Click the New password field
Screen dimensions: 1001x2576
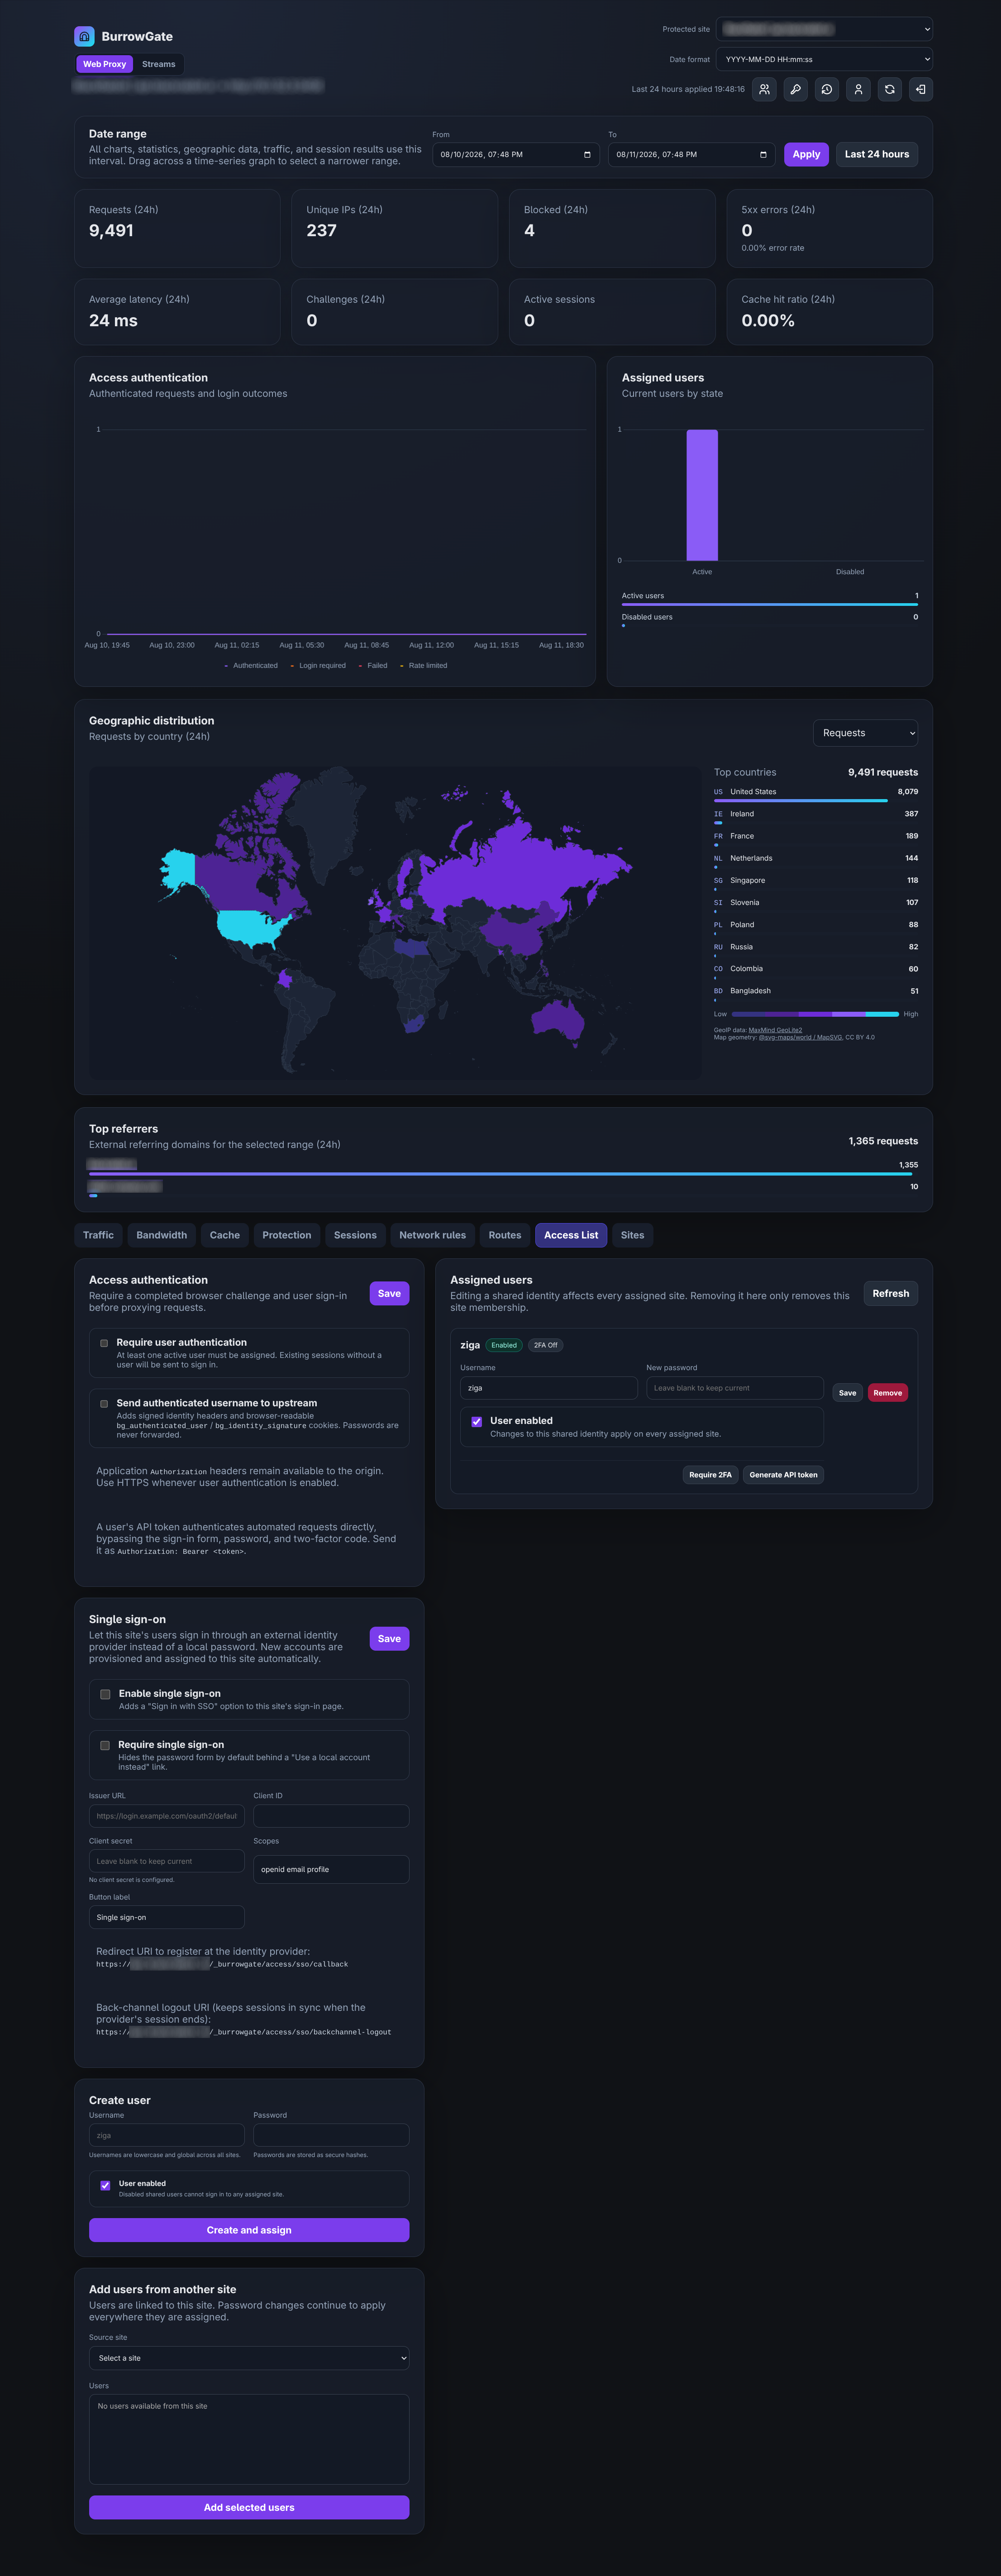[x=735, y=1388]
